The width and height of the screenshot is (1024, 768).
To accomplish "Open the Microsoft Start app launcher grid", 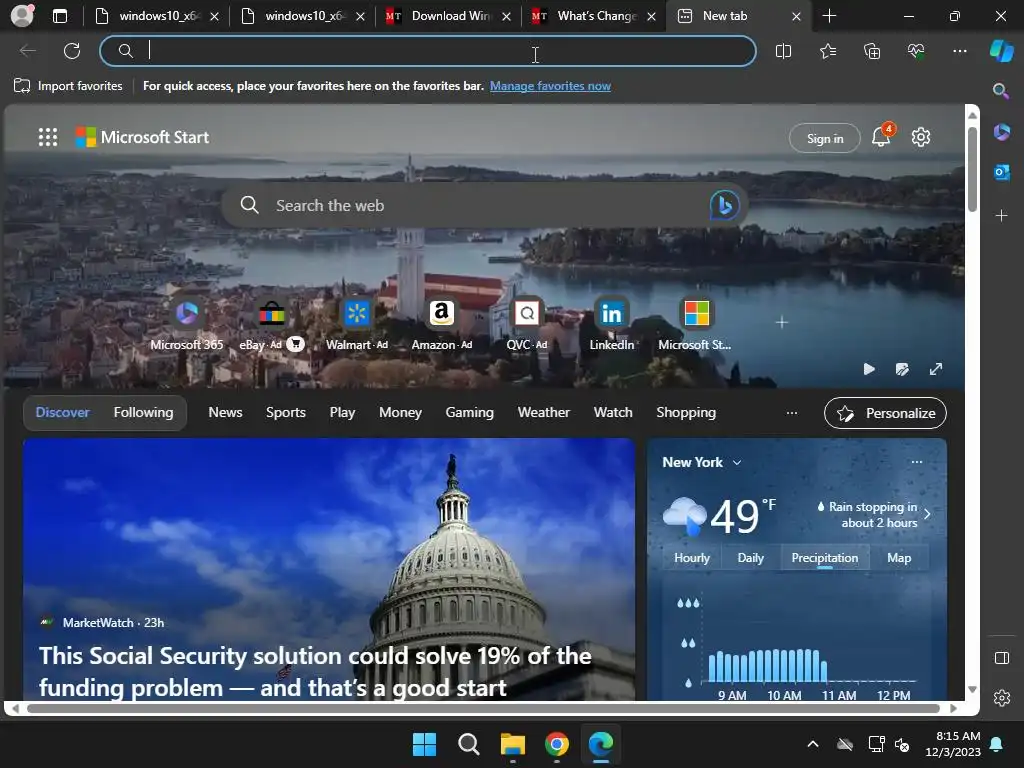I will (x=48, y=137).
